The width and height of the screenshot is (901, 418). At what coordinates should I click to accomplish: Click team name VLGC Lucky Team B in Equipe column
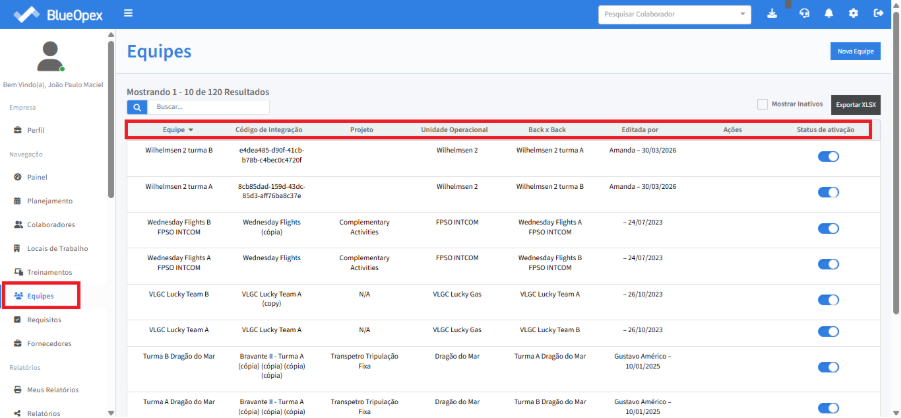pyautogui.click(x=179, y=294)
